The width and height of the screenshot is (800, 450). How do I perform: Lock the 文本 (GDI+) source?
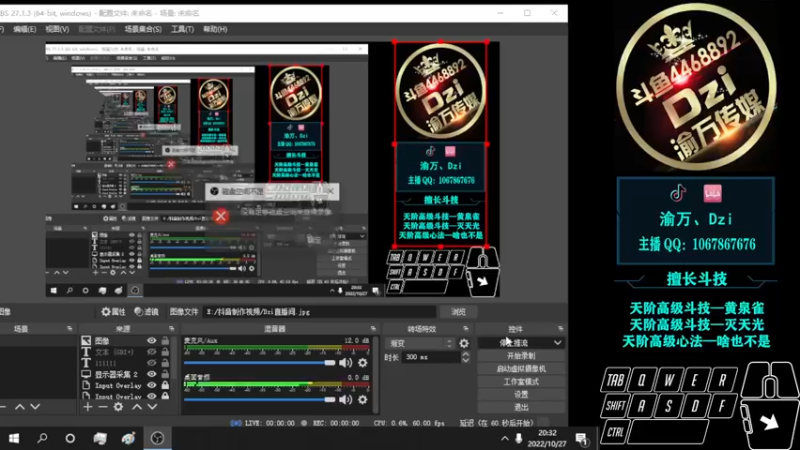tap(165, 352)
